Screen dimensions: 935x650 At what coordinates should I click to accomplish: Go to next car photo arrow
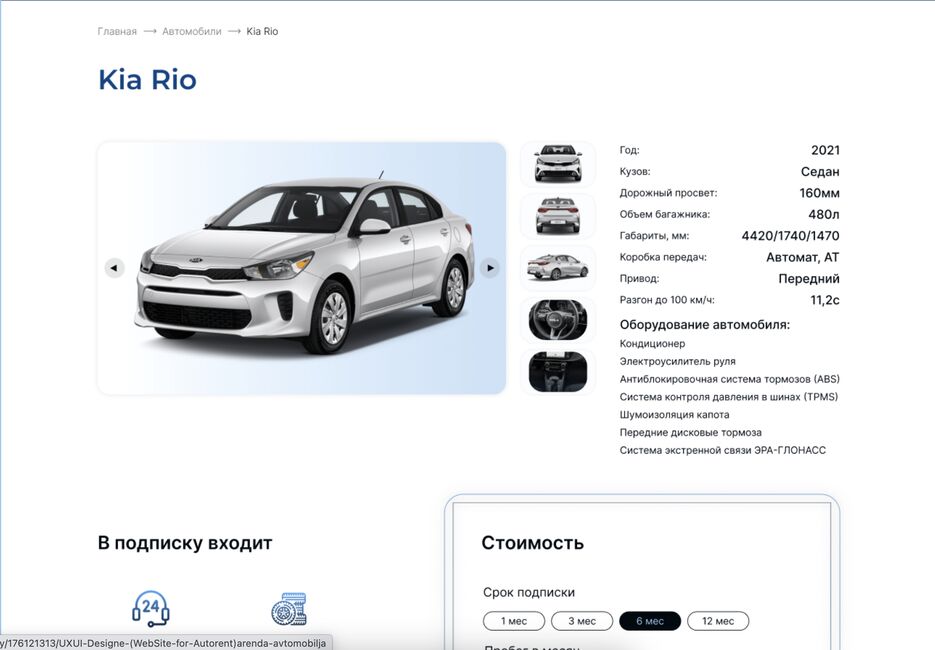coord(490,268)
